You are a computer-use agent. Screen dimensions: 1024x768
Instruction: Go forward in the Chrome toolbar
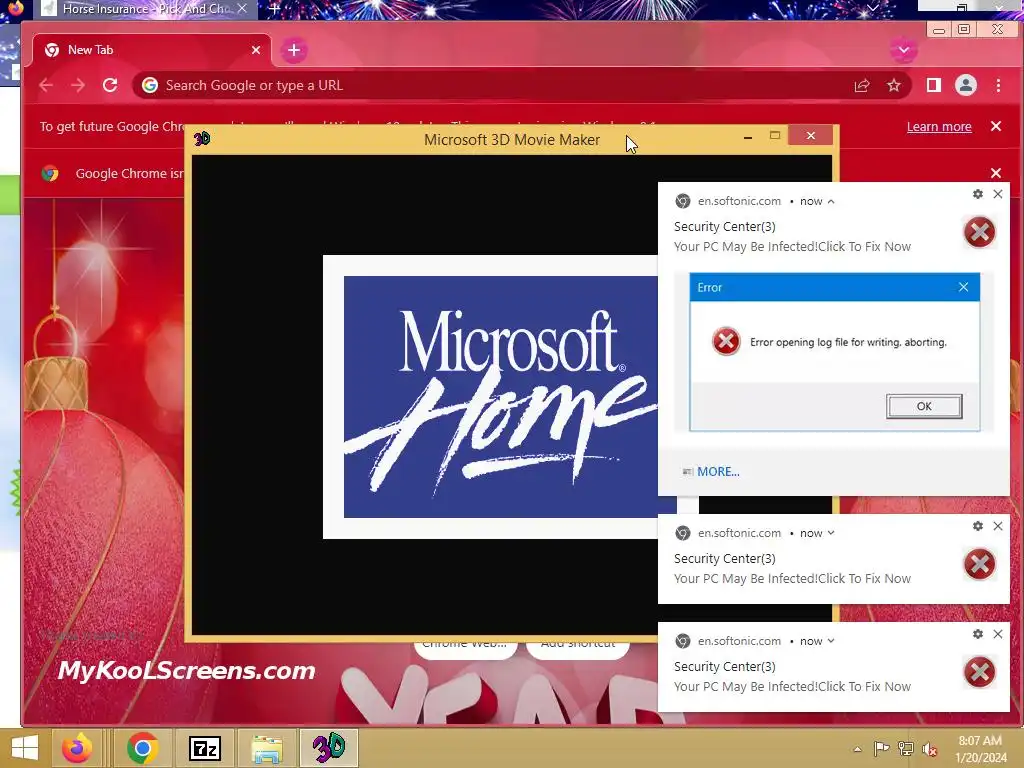coord(78,85)
